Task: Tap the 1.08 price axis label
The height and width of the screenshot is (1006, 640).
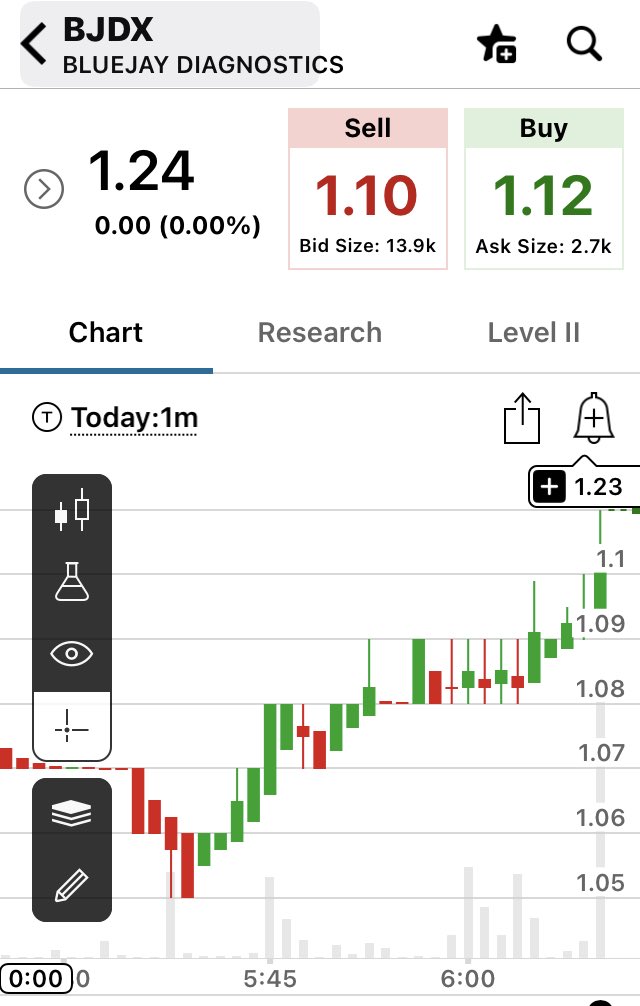Action: (x=600, y=688)
